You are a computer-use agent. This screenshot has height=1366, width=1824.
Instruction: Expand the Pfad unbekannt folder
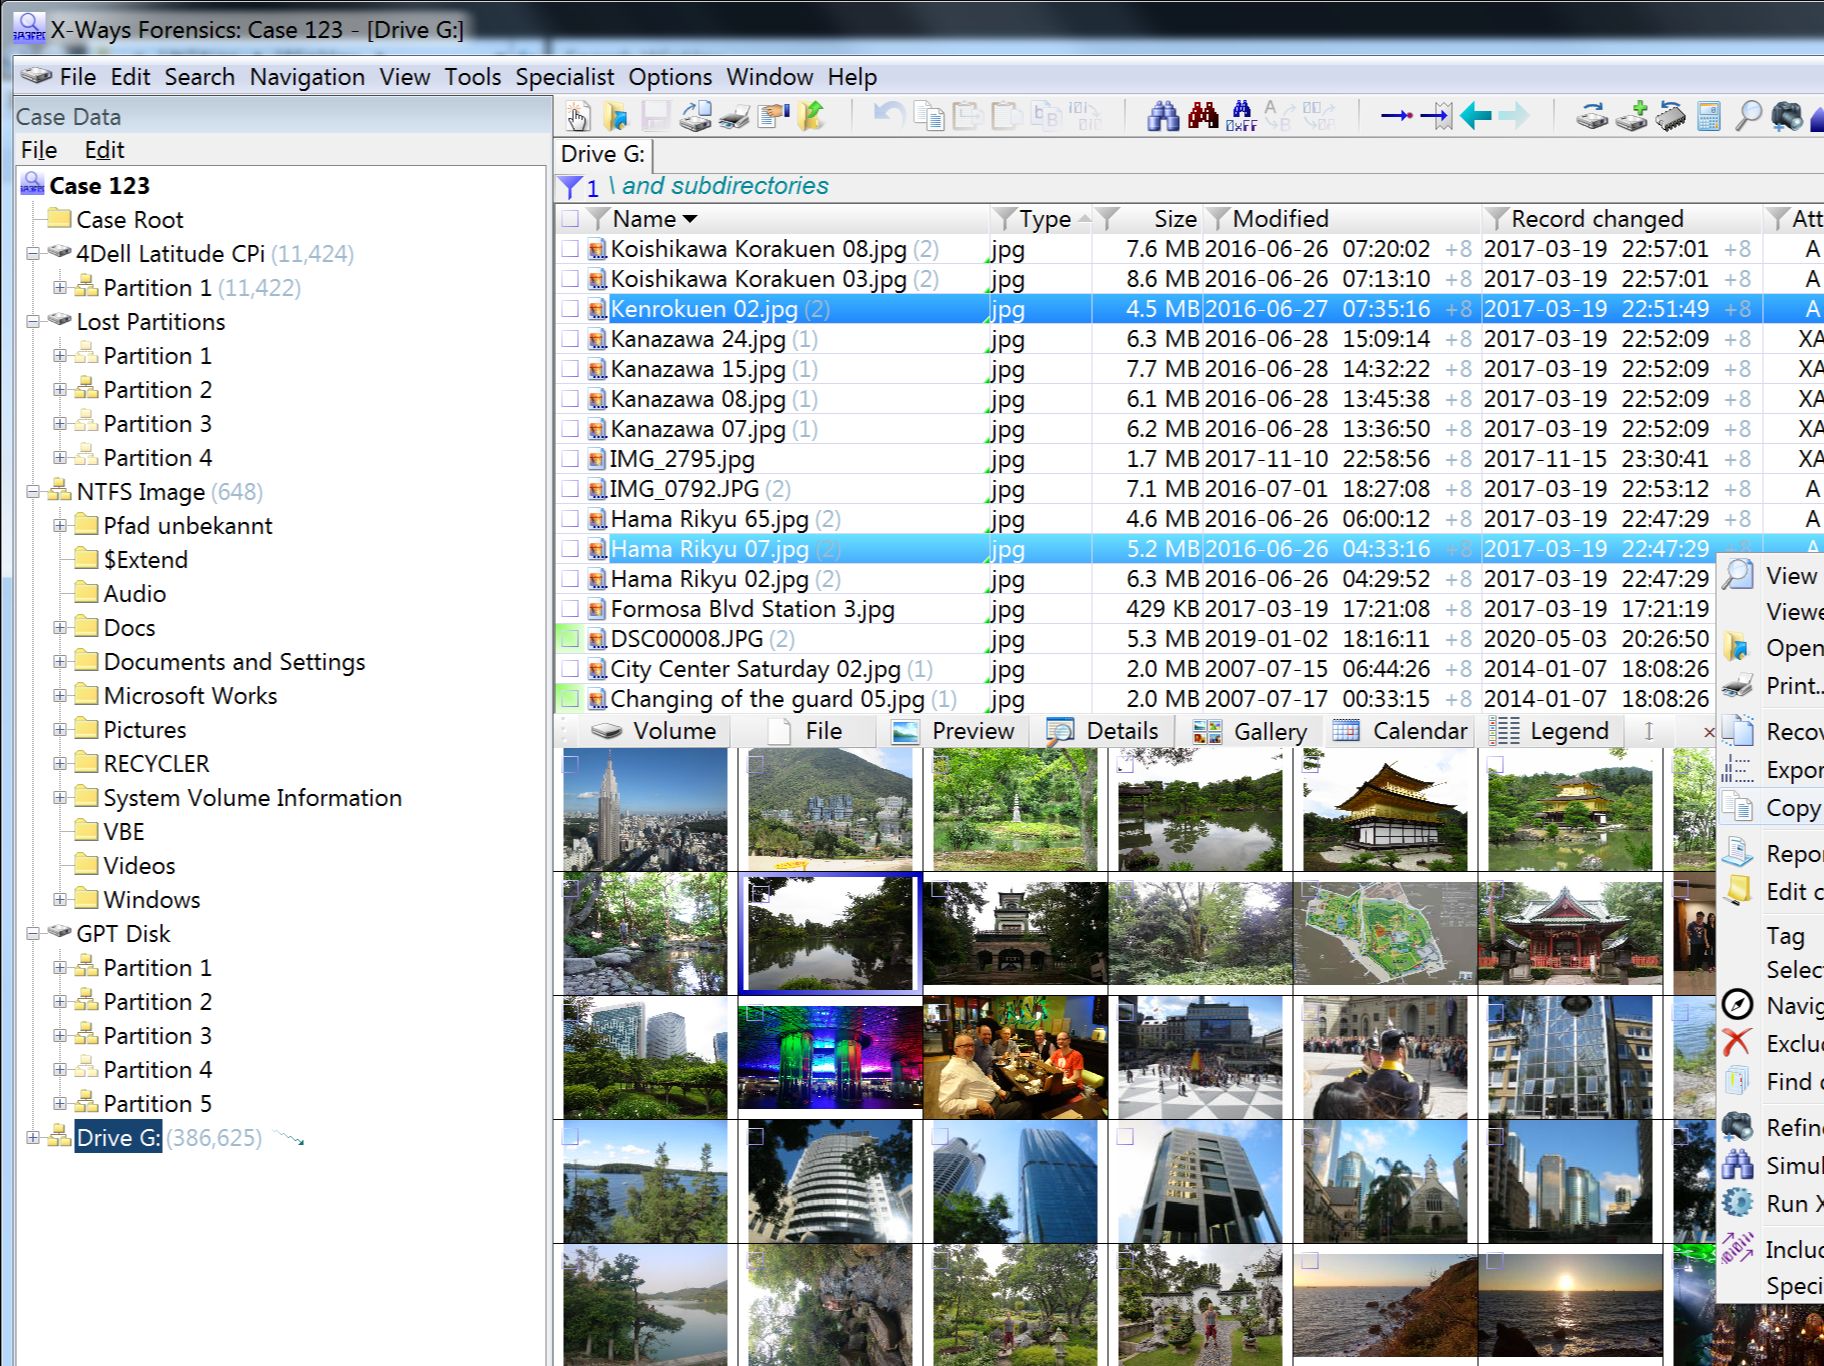[x=60, y=526]
